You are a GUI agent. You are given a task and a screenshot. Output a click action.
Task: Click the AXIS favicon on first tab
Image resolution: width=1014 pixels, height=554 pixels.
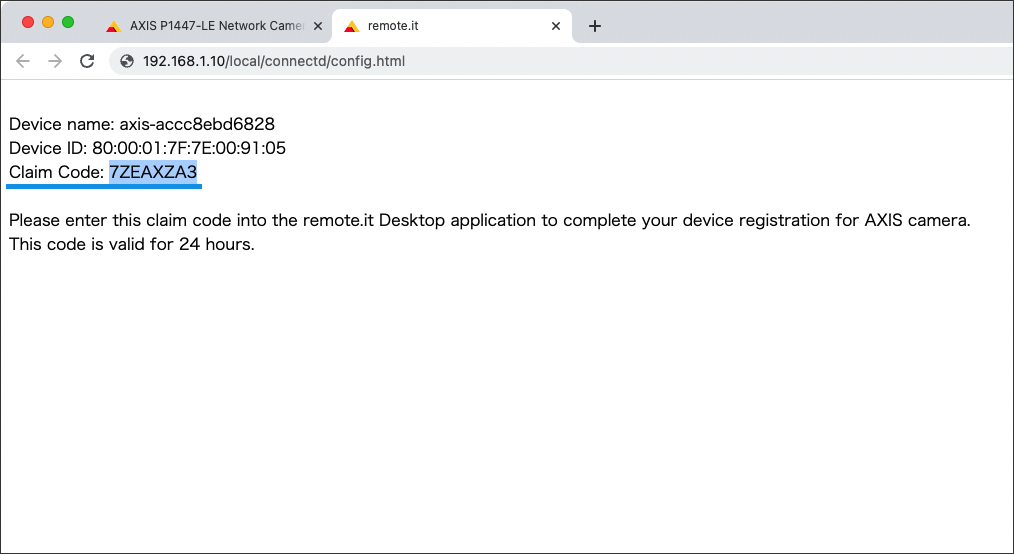pyautogui.click(x=114, y=27)
